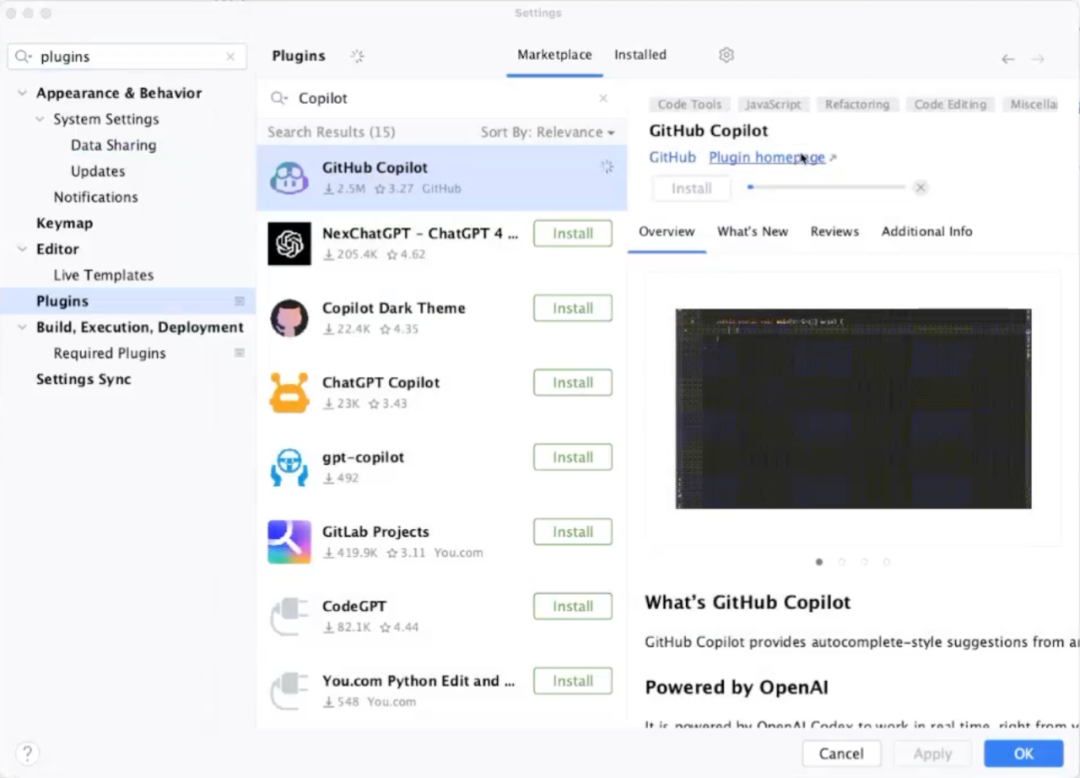Click the You.com Python Edit plug icon
This screenshot has height=778, width=1080.
tap(289, 691)
